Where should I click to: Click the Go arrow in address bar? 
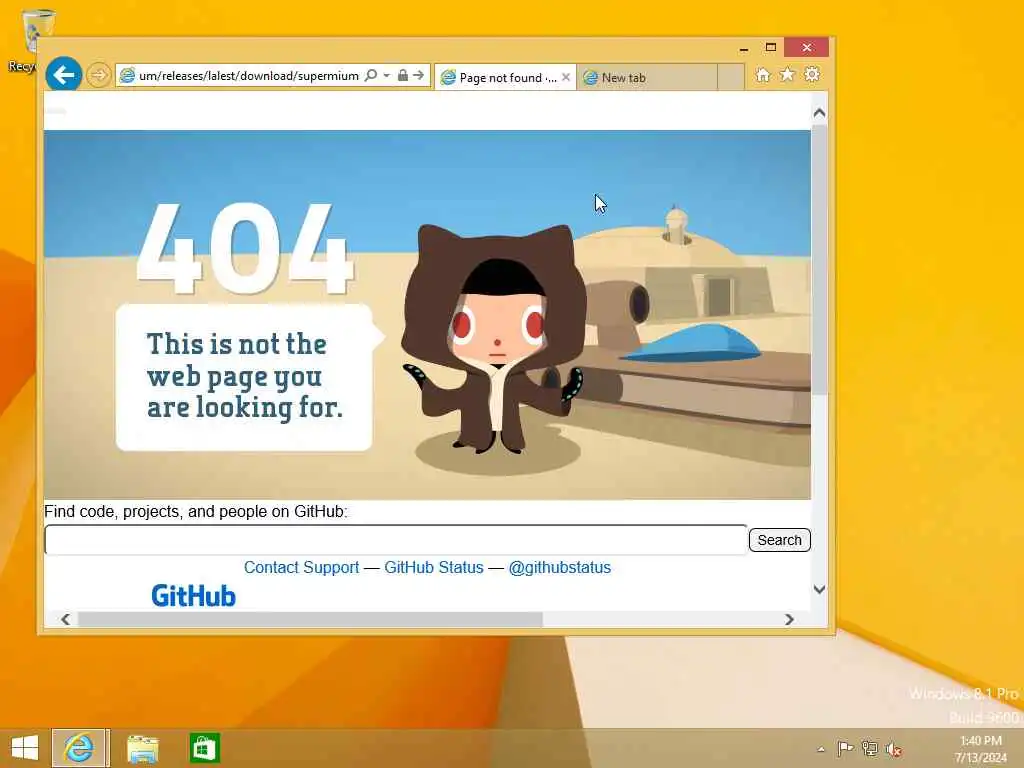click(x=419, y=75)
